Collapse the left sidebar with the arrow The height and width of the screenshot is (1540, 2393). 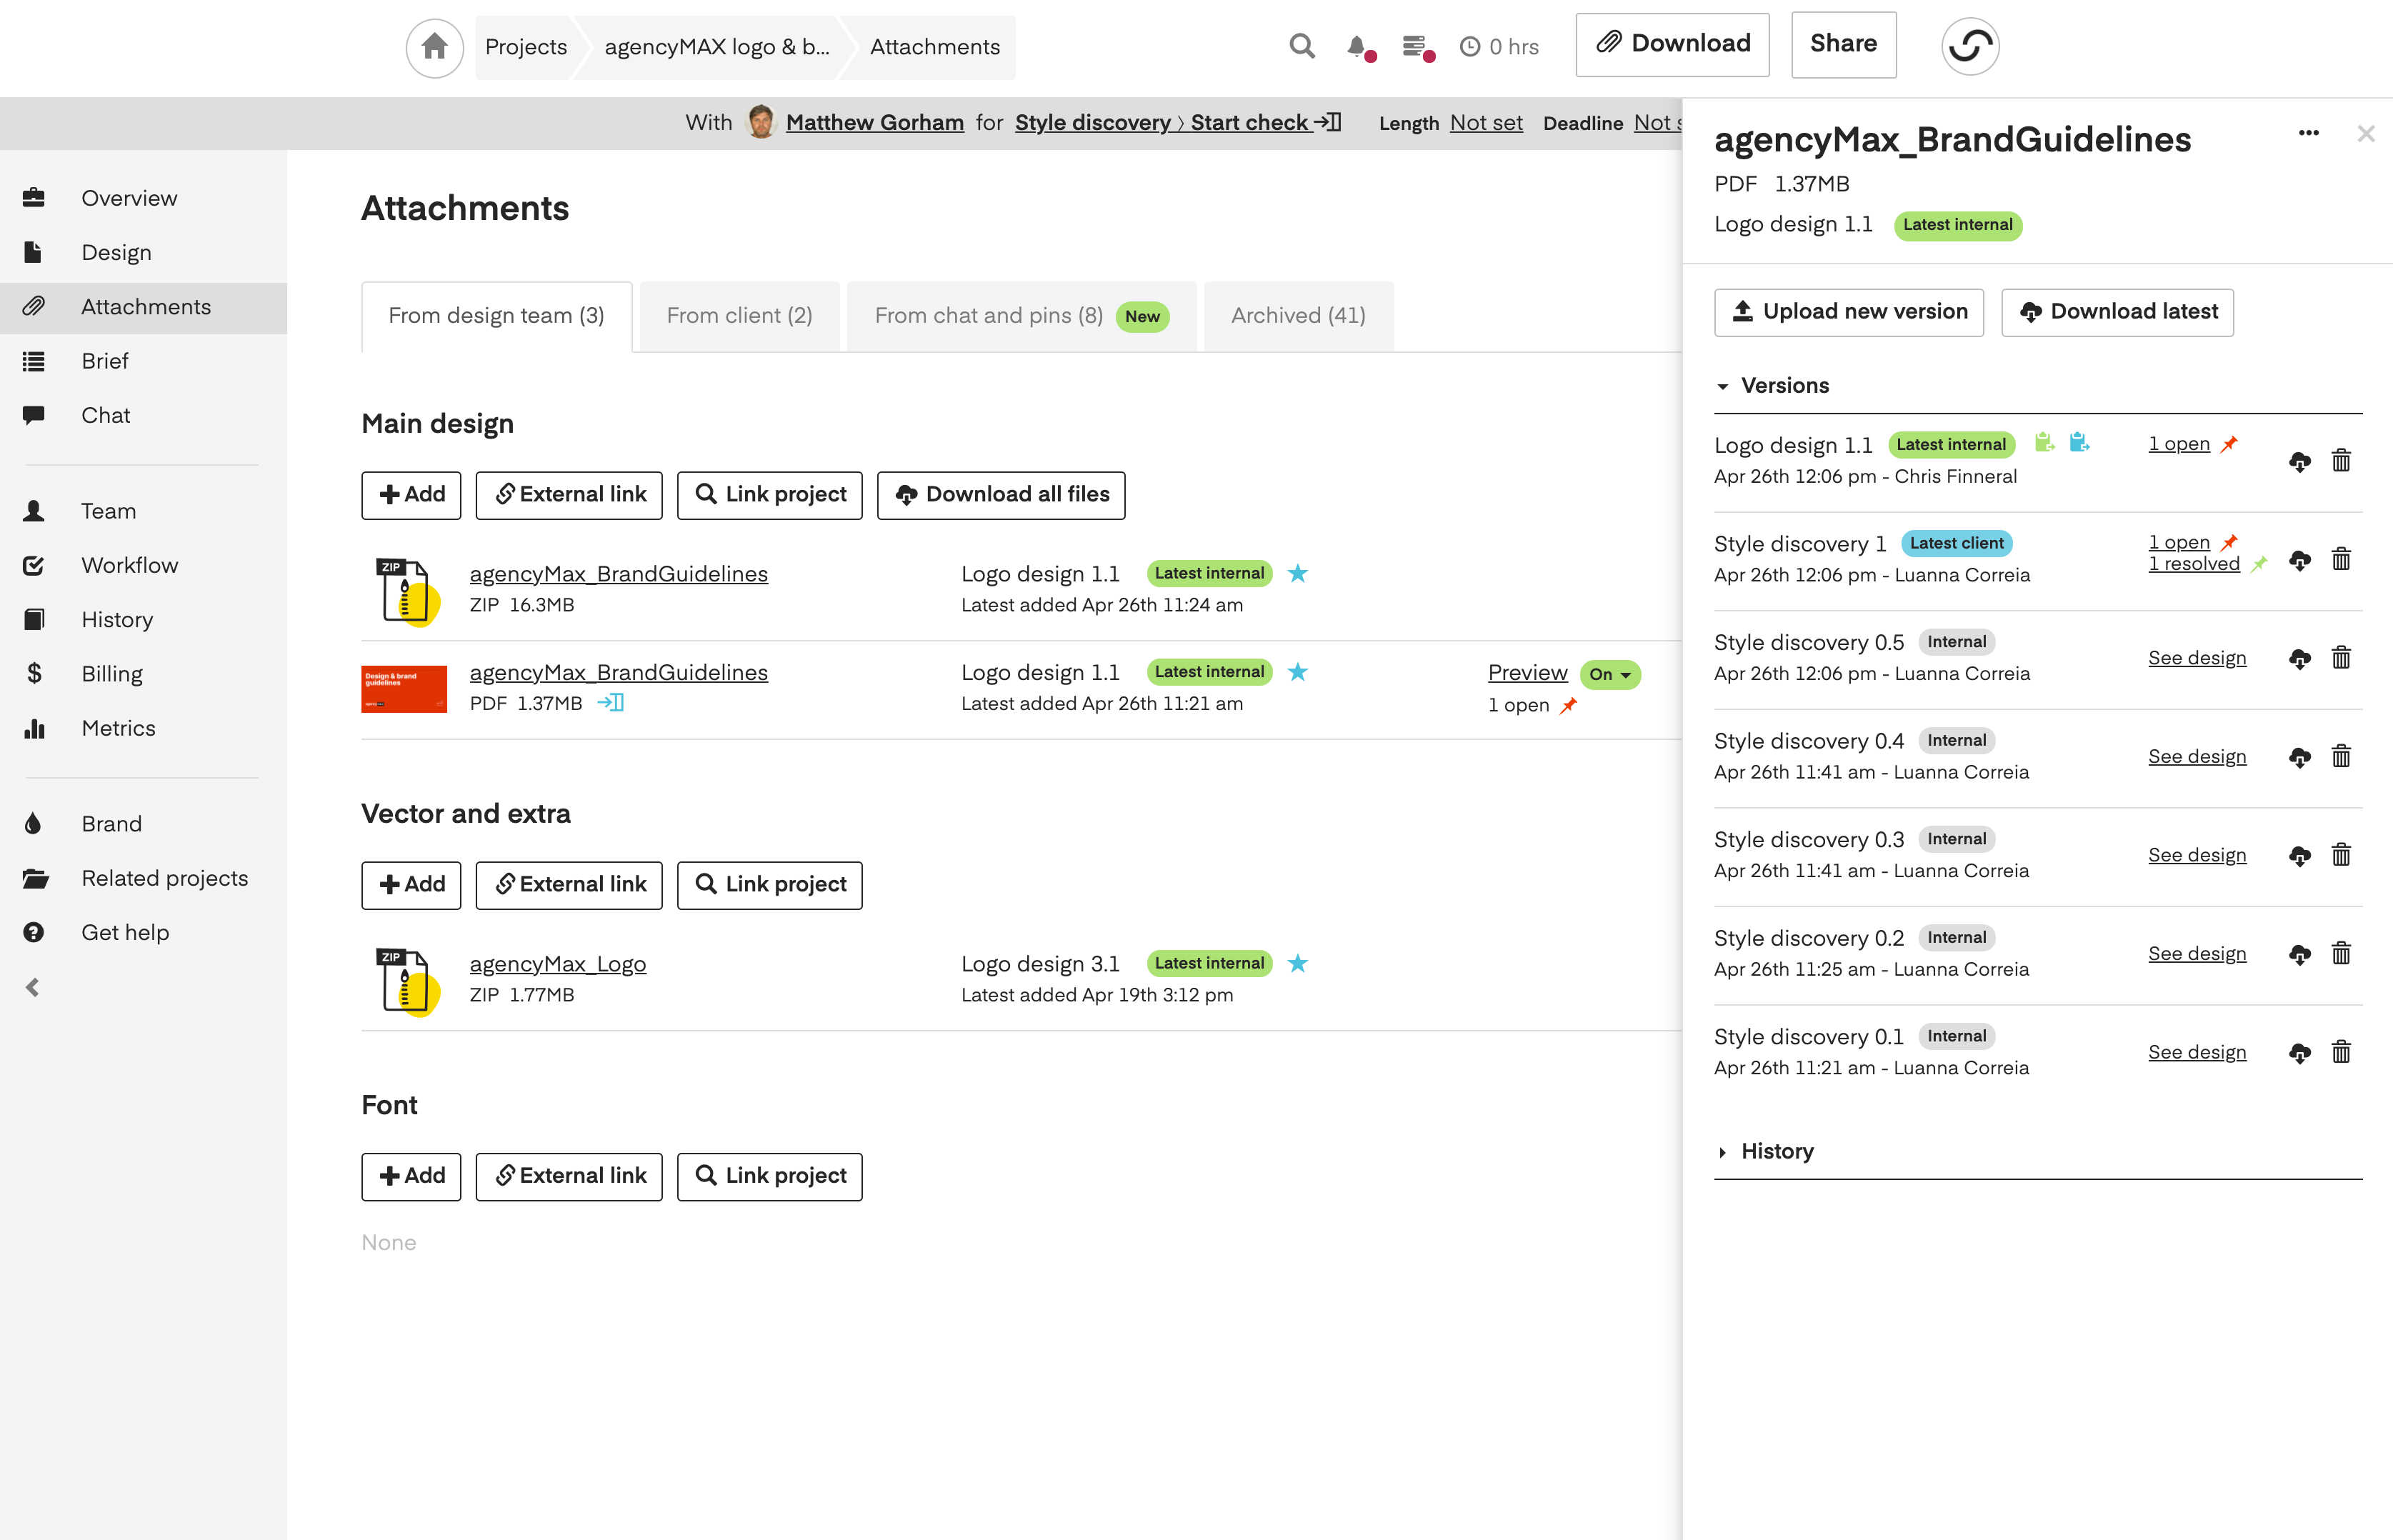click(x=33, y=988)
